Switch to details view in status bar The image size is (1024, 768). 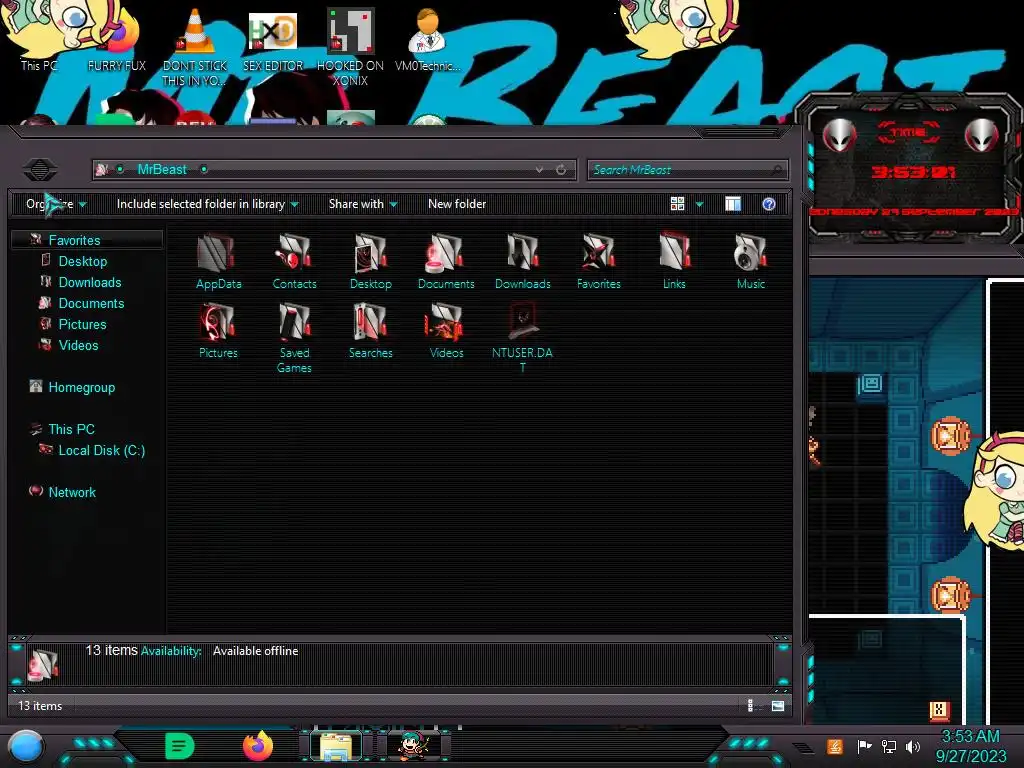tap(750, 705)
